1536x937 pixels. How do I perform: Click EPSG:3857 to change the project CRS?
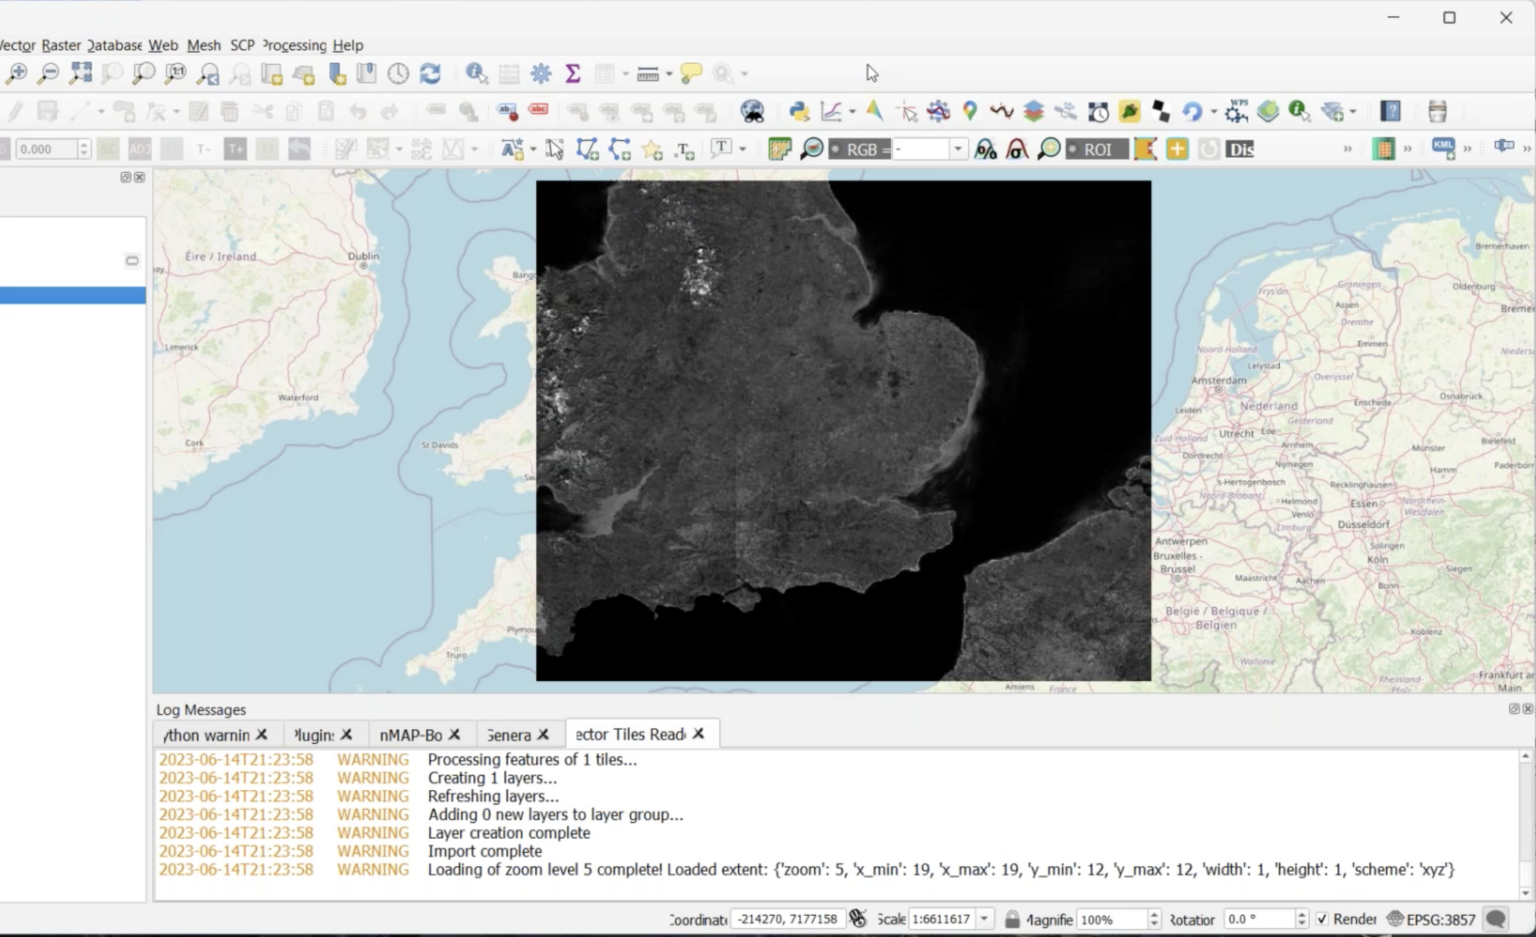click(1440, 918)
